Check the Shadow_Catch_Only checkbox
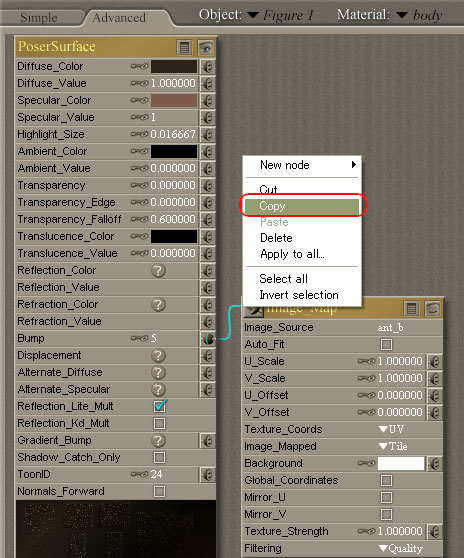The width and height of the screenshot is (464, 558). click(159, 457)
